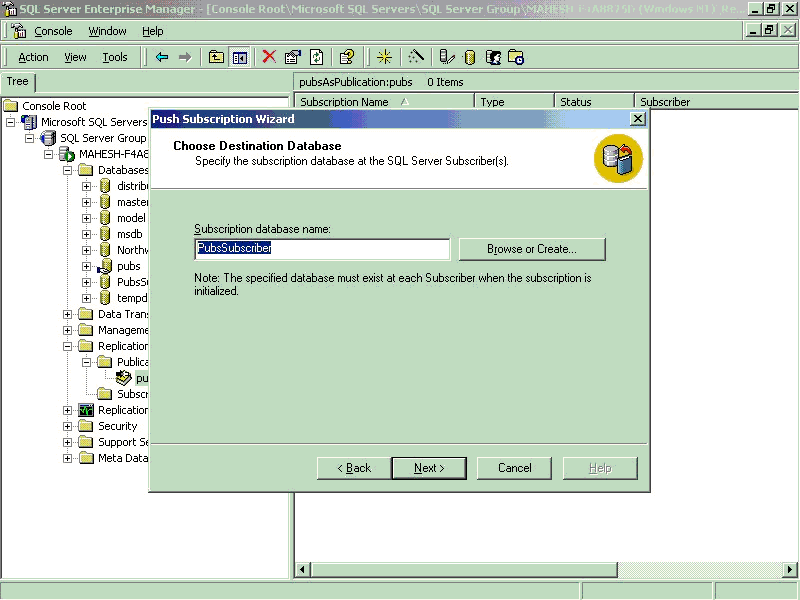Click the New yellow star toolbar icon
The width and height of the screenshot is (800, 600).
click(384, 57)
